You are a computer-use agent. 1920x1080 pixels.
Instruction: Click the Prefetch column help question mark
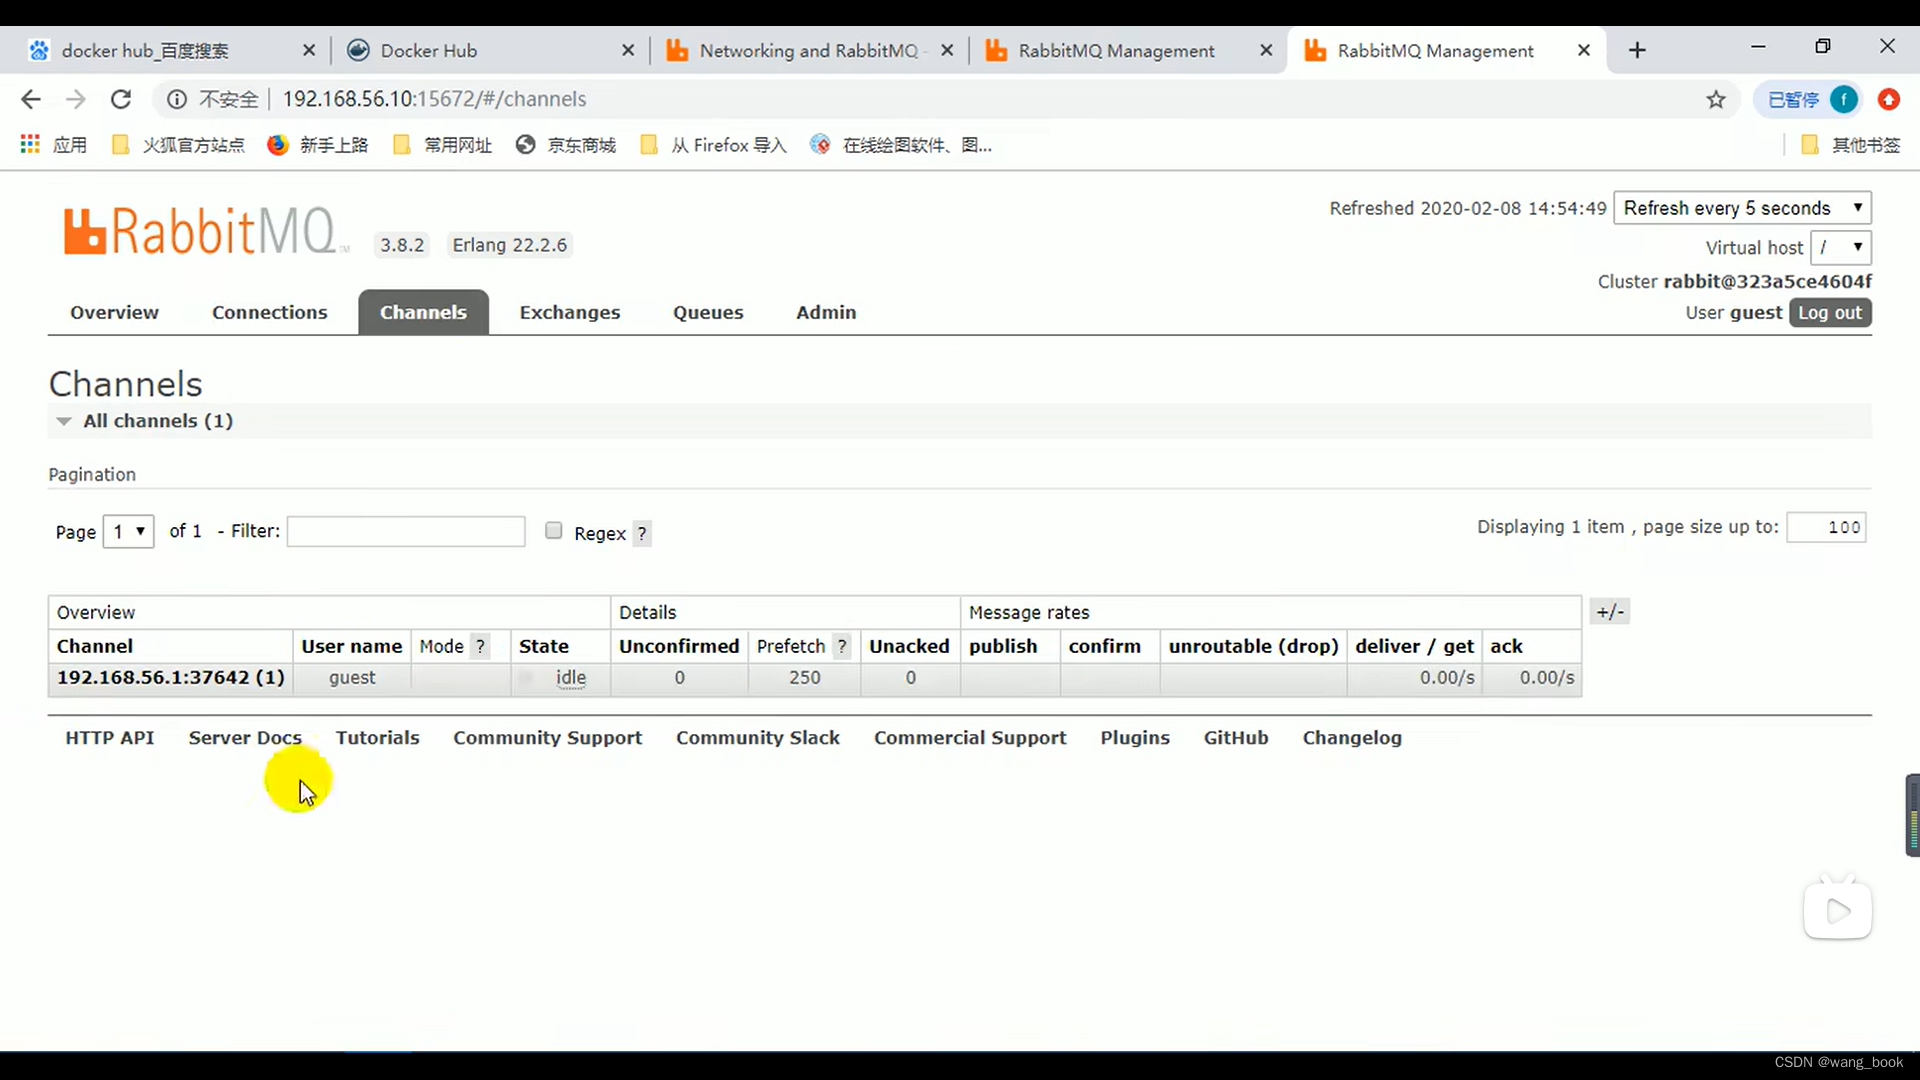click(842, 646)
